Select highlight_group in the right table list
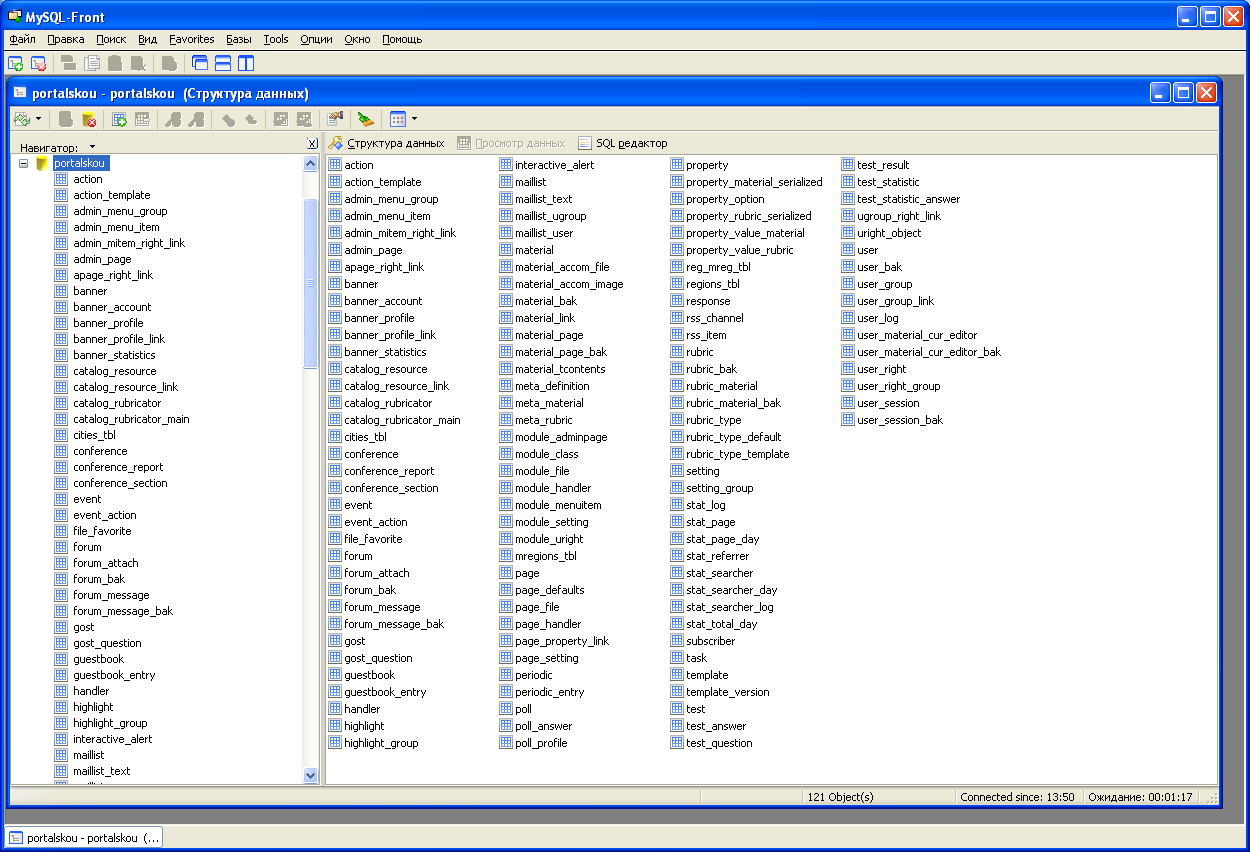 [x=381, y=743]
